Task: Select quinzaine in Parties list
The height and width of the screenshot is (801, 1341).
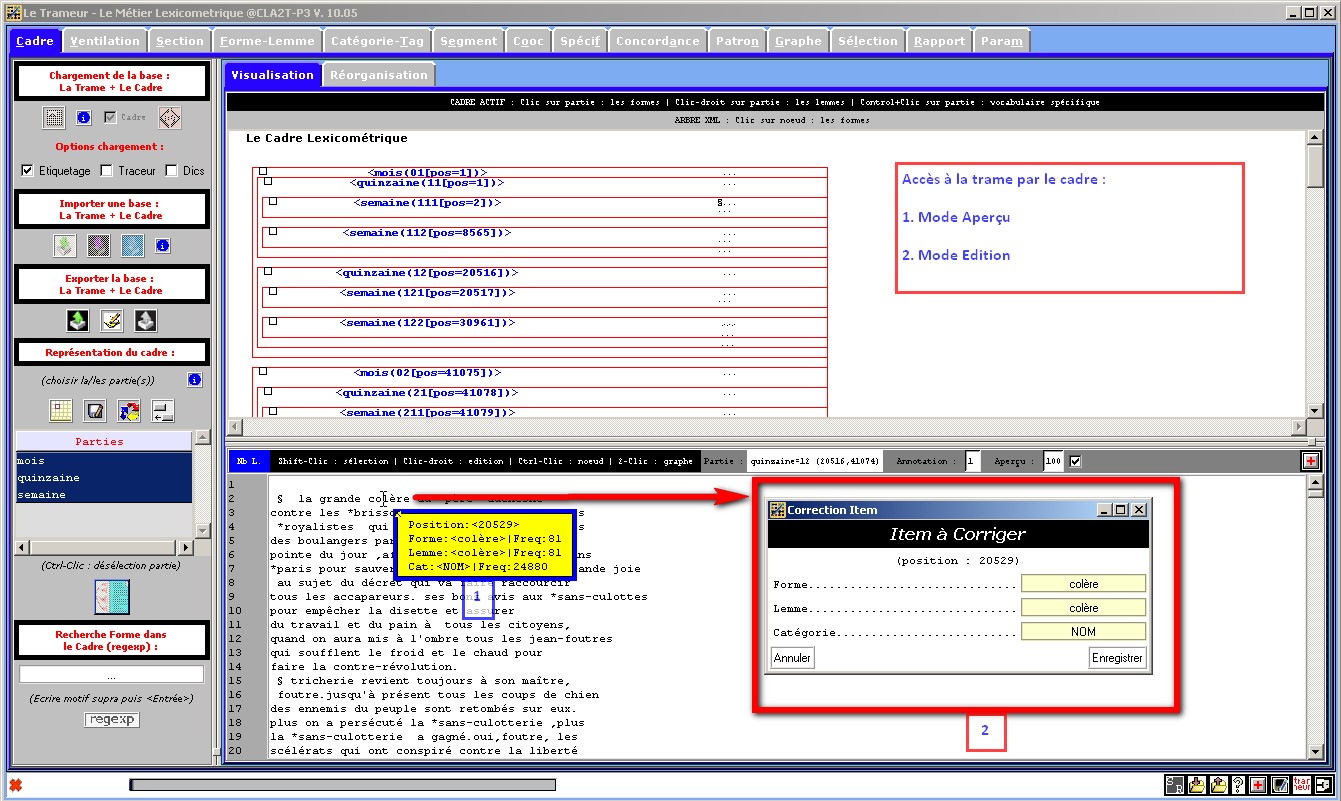Action: pos(103,477)
